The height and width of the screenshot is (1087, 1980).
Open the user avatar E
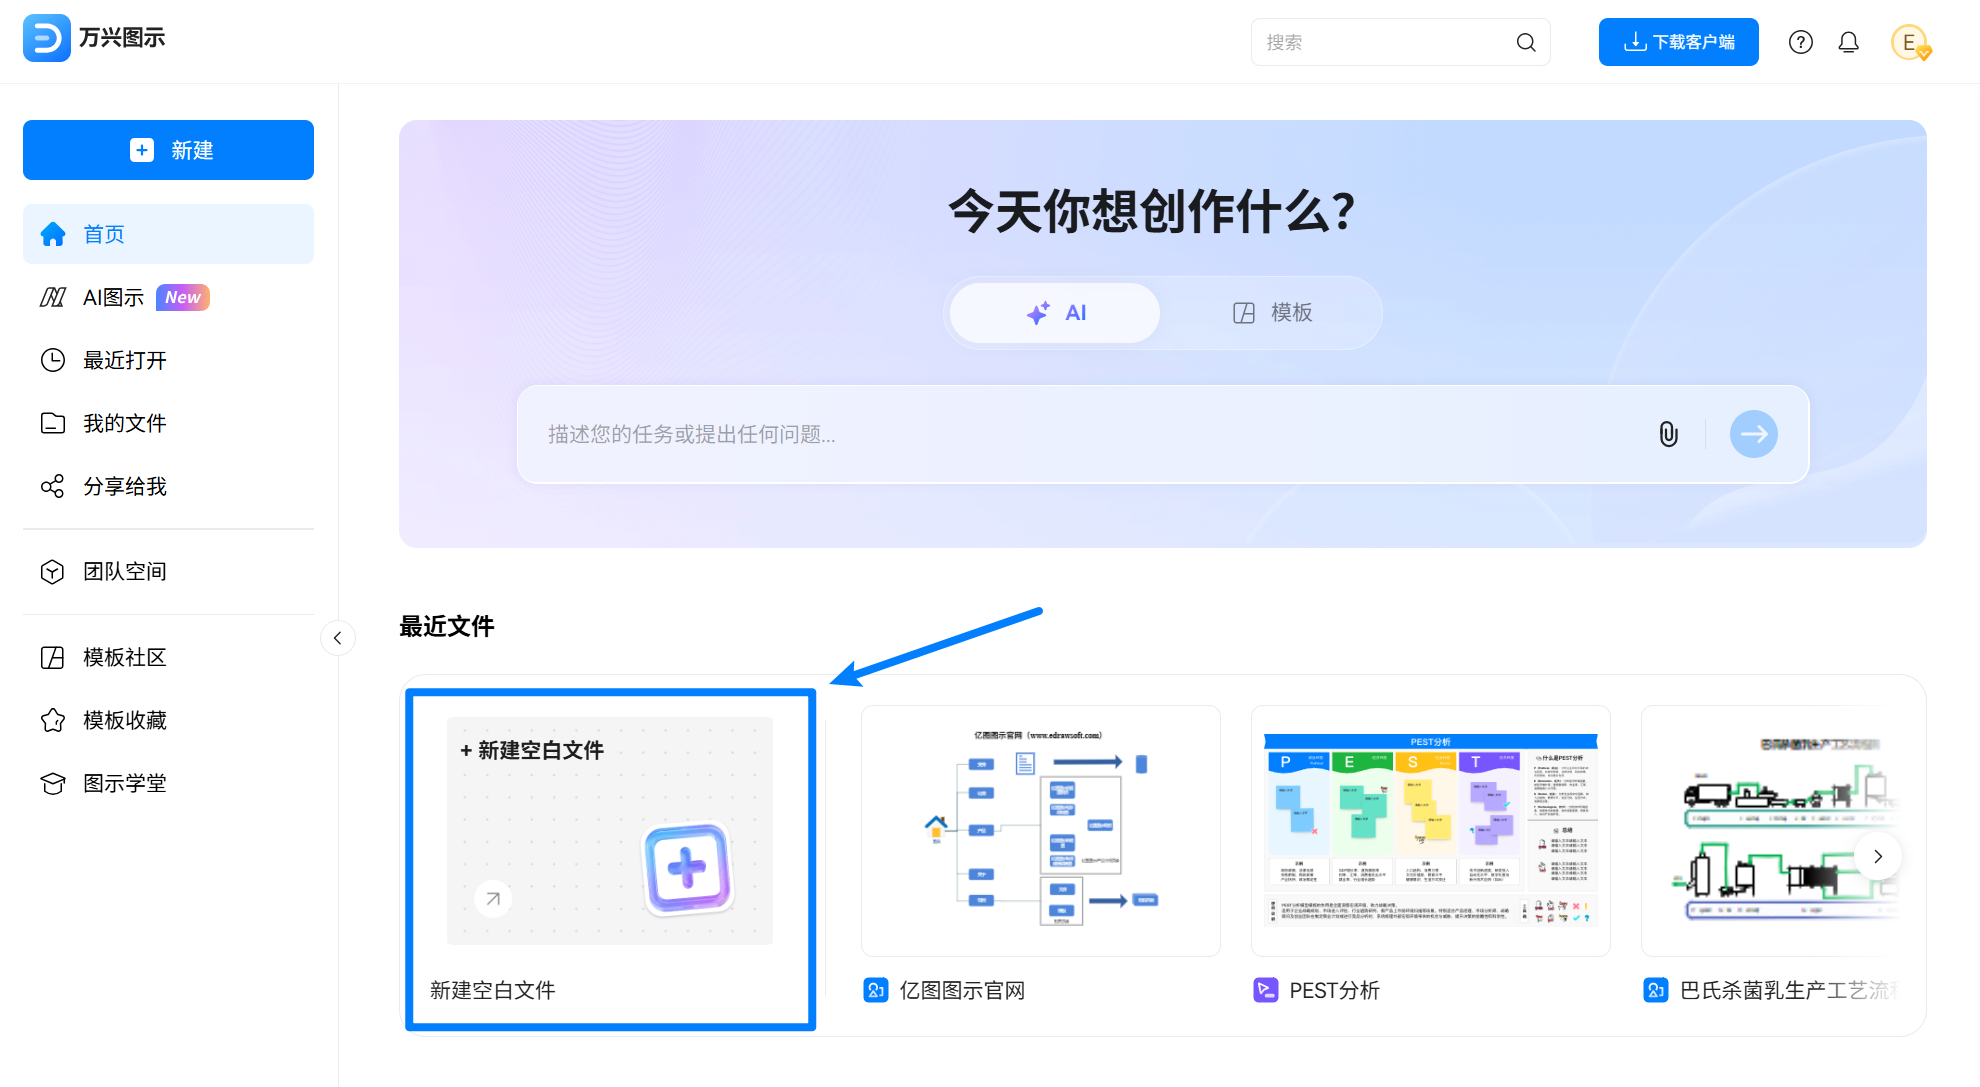[x=1909, y=42]
